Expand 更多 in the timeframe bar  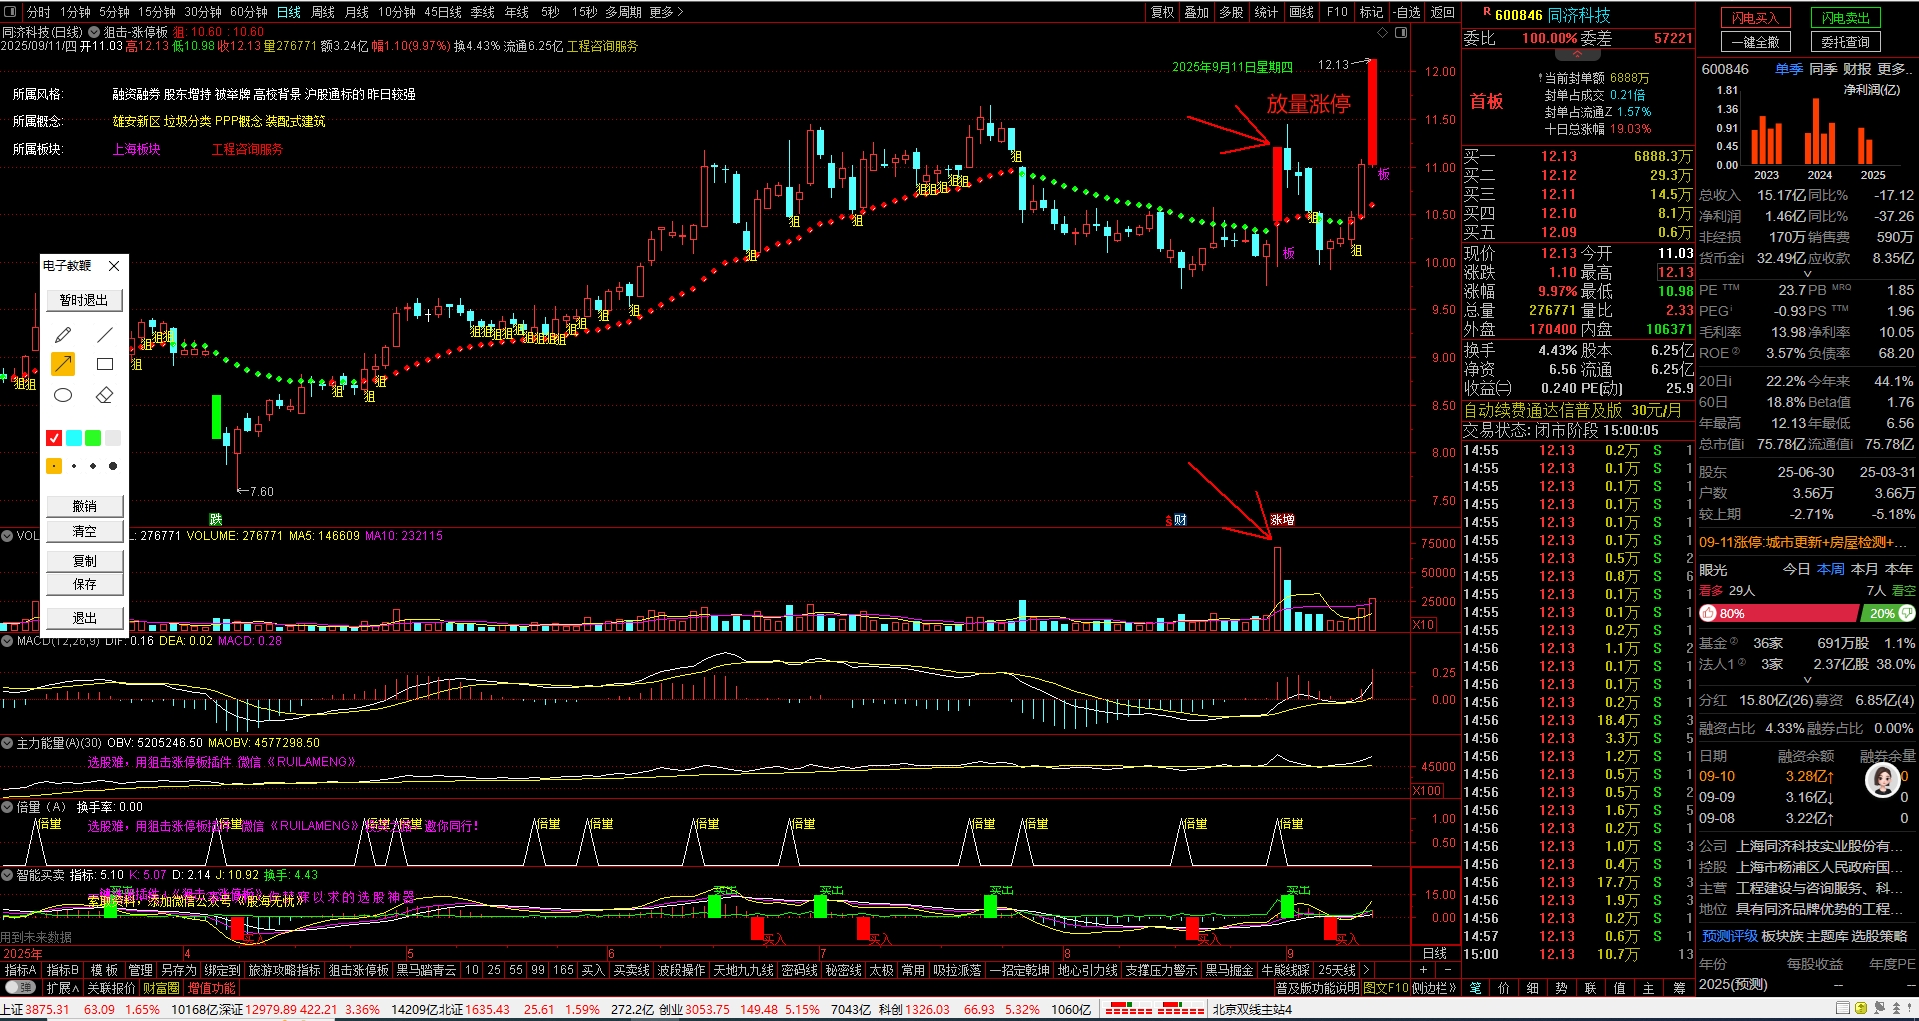tap(666, 12)
